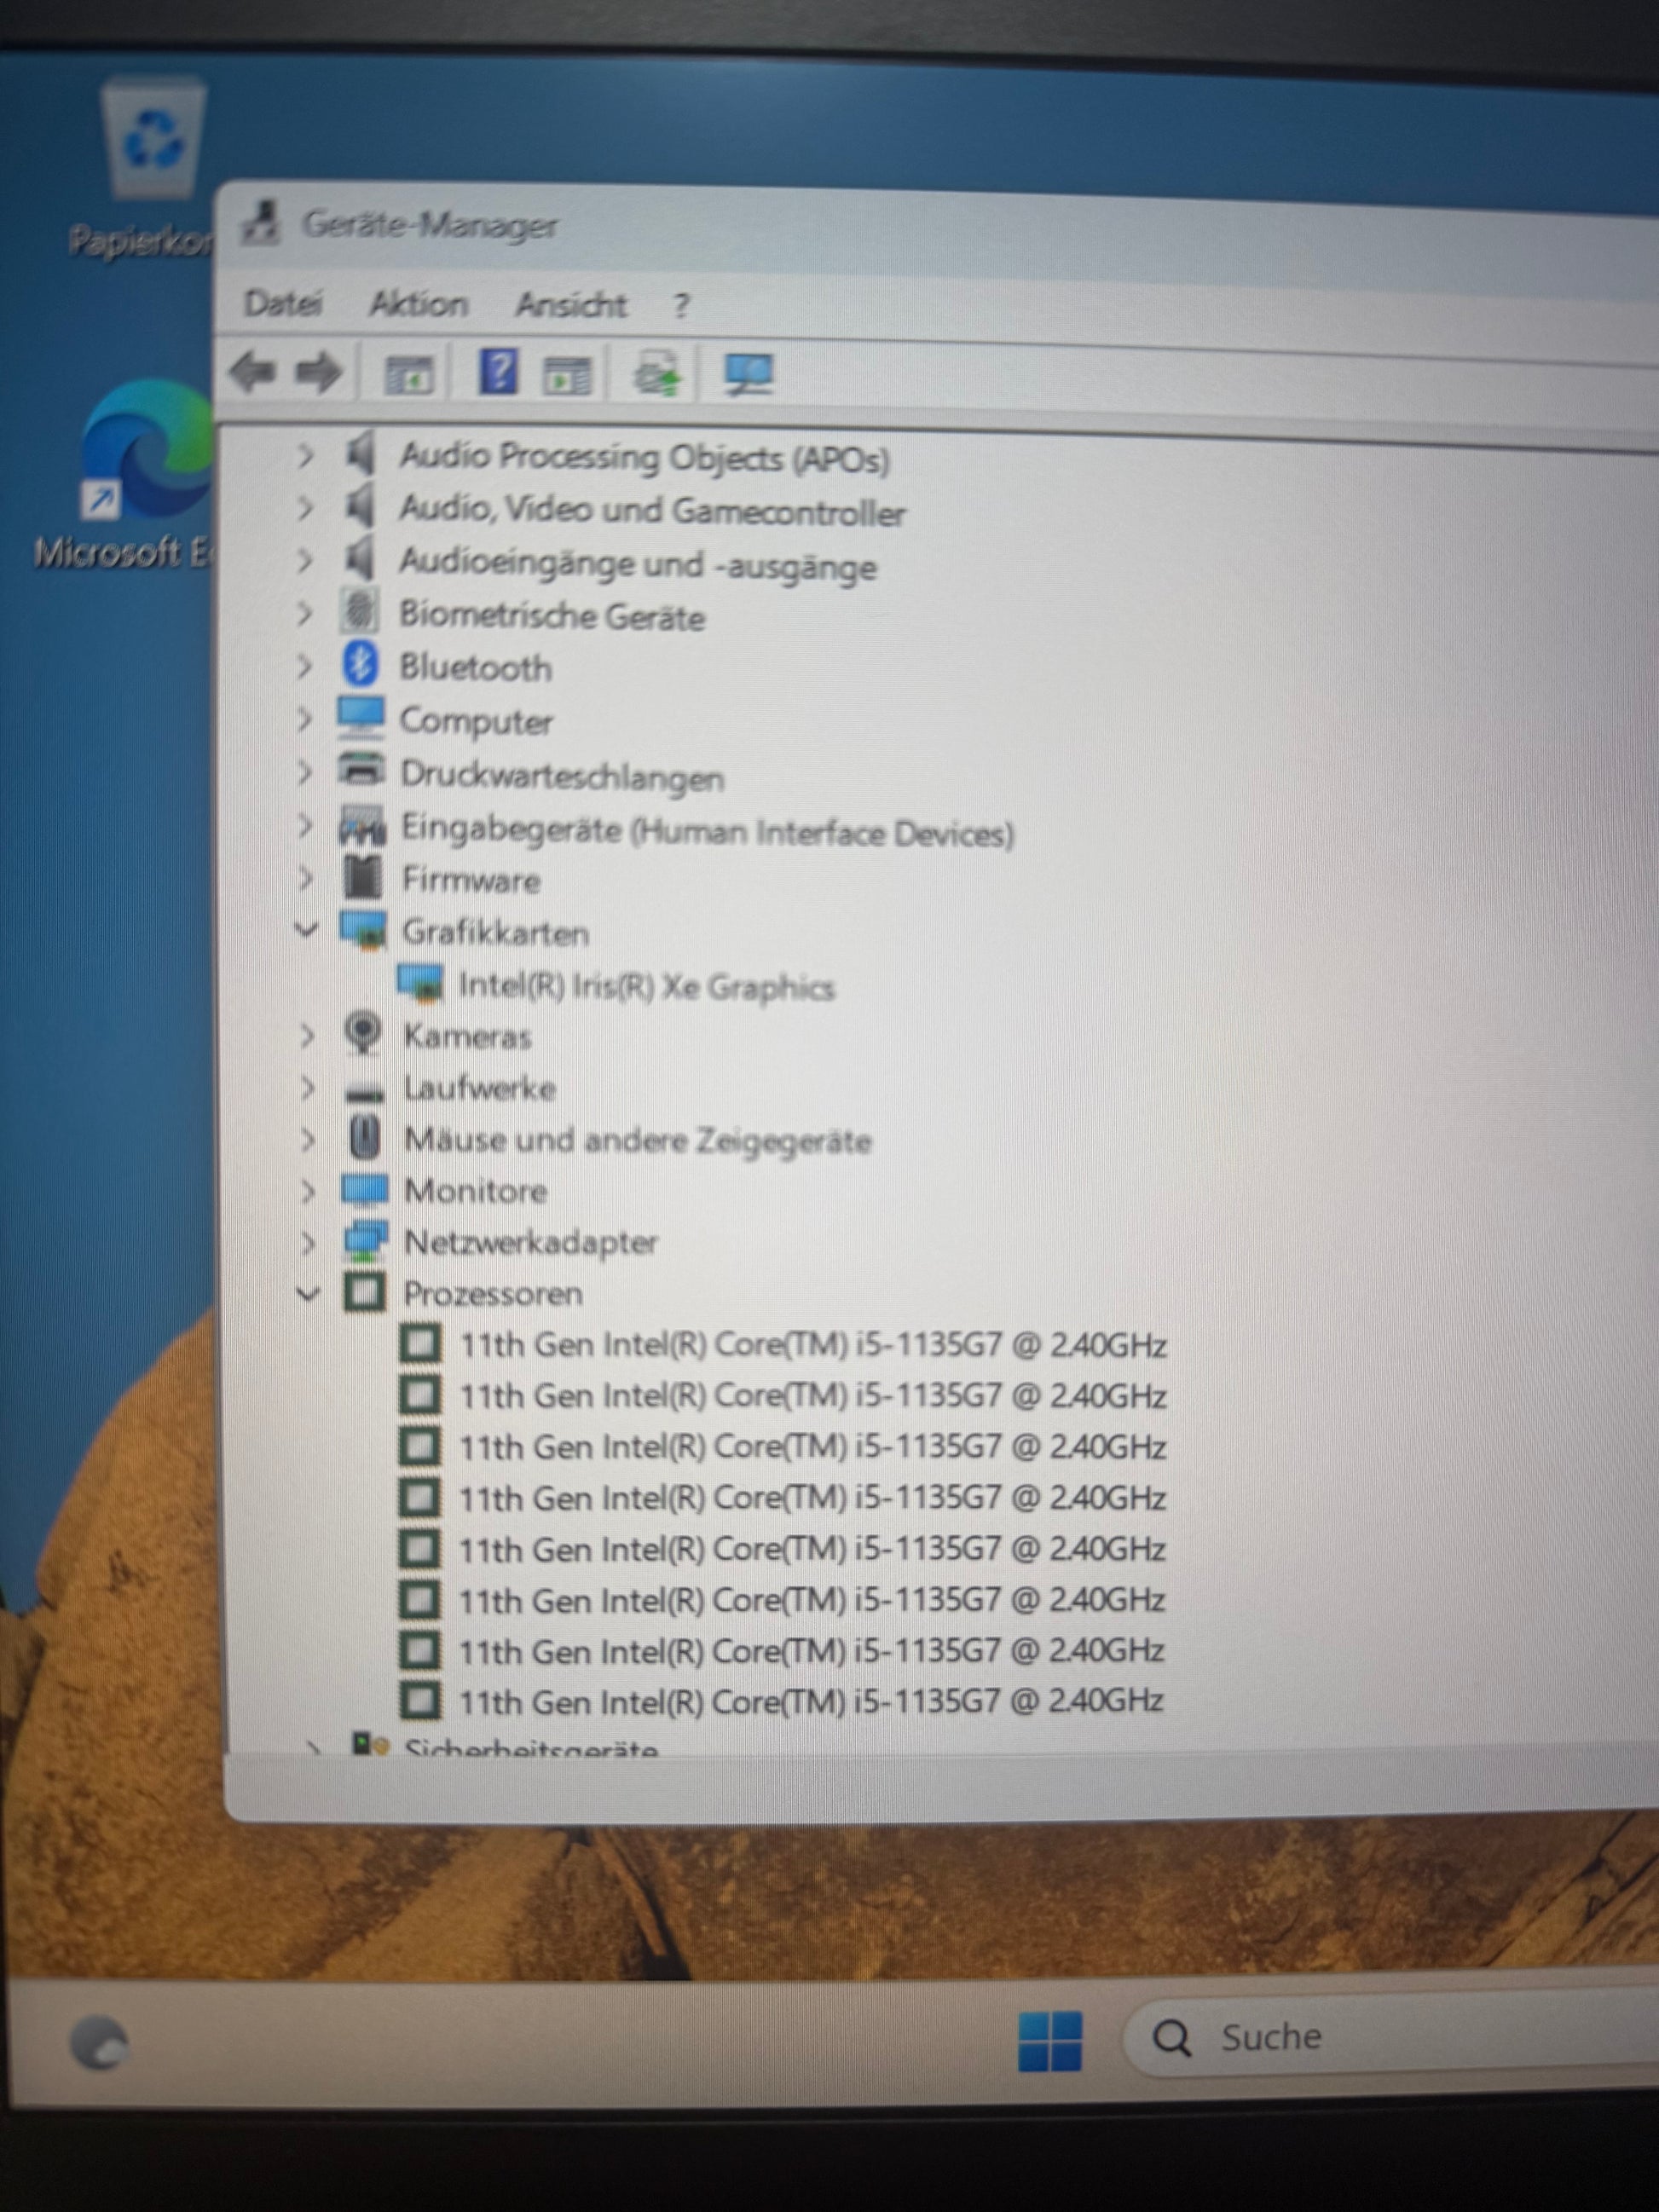Click the update driver toolbar icon
Screen dimensions: 1659x2212
click(x=657, y=374)
